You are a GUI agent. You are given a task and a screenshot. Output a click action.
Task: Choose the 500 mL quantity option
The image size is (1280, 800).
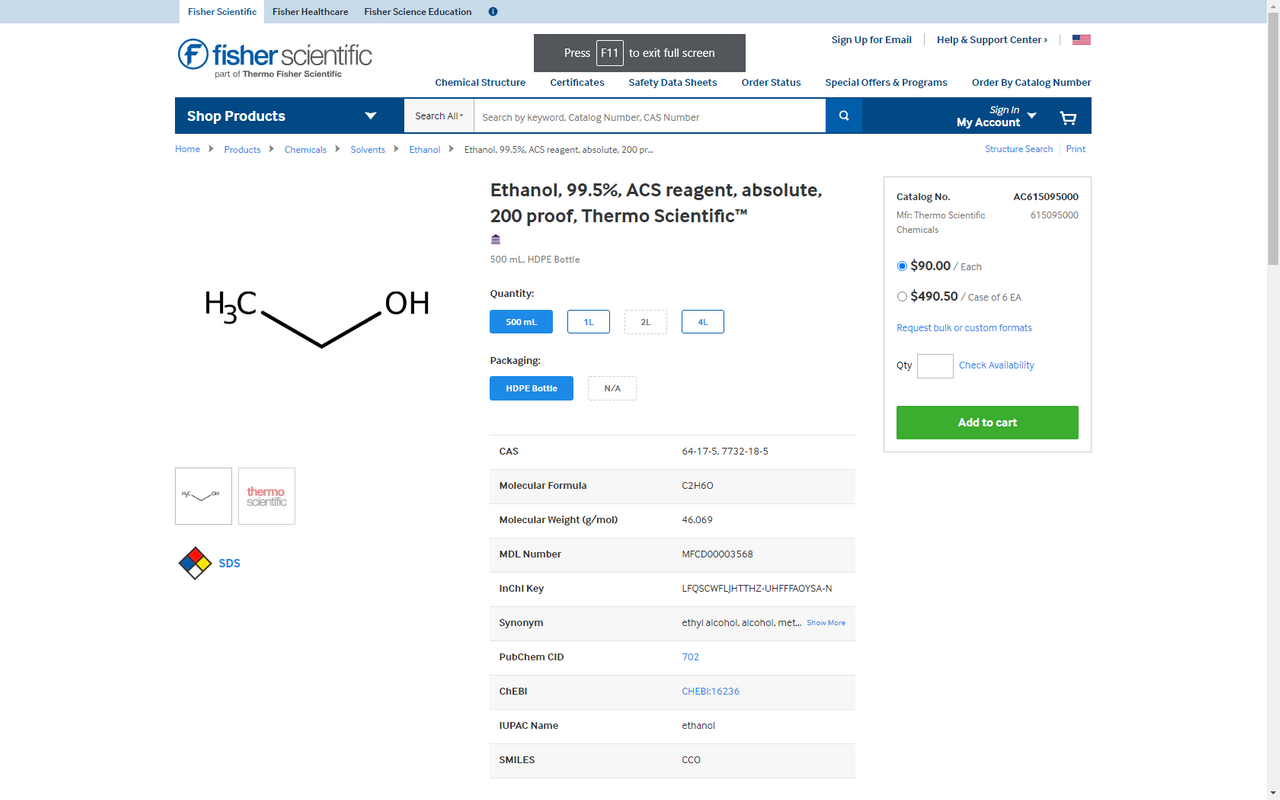click(x=521, y=322)
